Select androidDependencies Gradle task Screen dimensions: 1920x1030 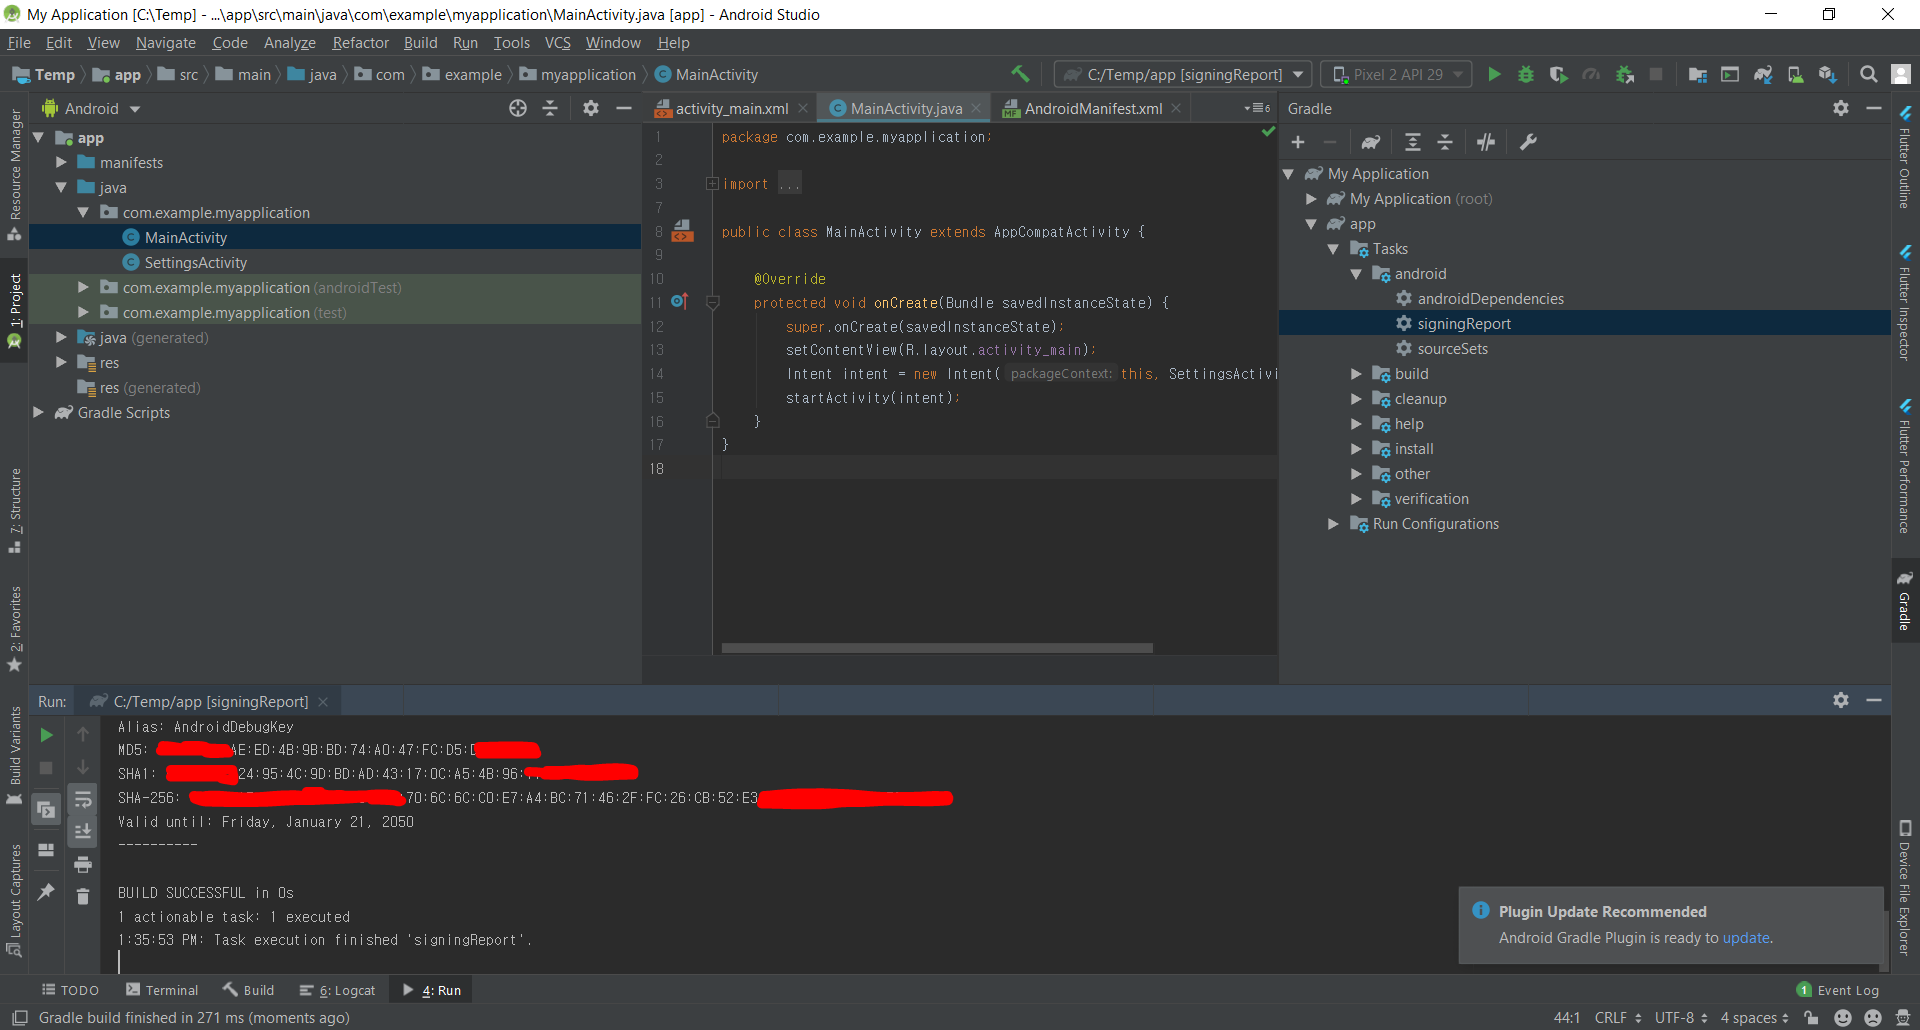[1490, 298]
